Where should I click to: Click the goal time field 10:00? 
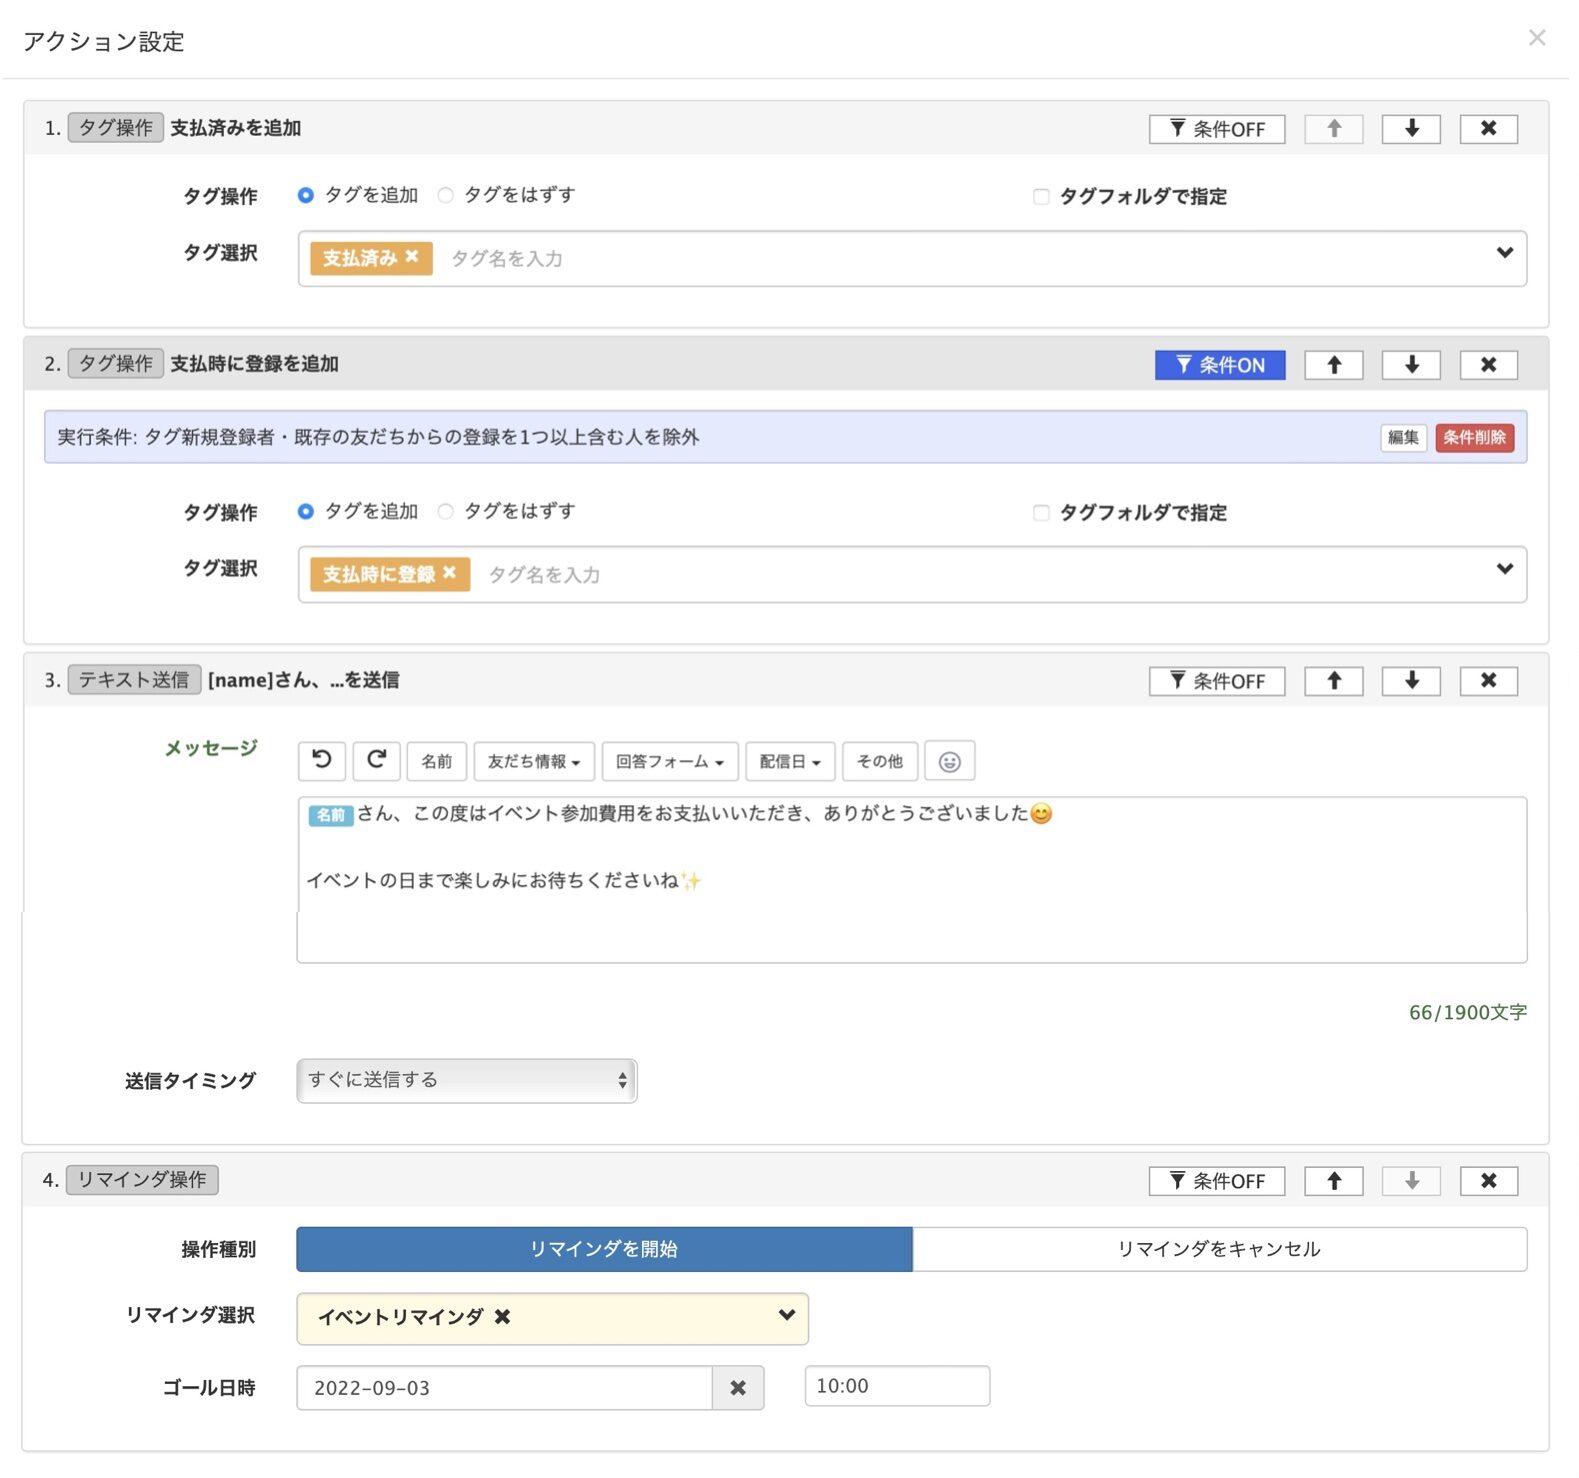(897, 1386)
